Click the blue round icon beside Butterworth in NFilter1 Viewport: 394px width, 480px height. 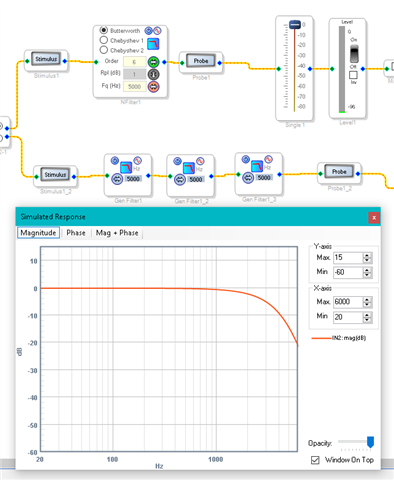click(x=148, y=31)
